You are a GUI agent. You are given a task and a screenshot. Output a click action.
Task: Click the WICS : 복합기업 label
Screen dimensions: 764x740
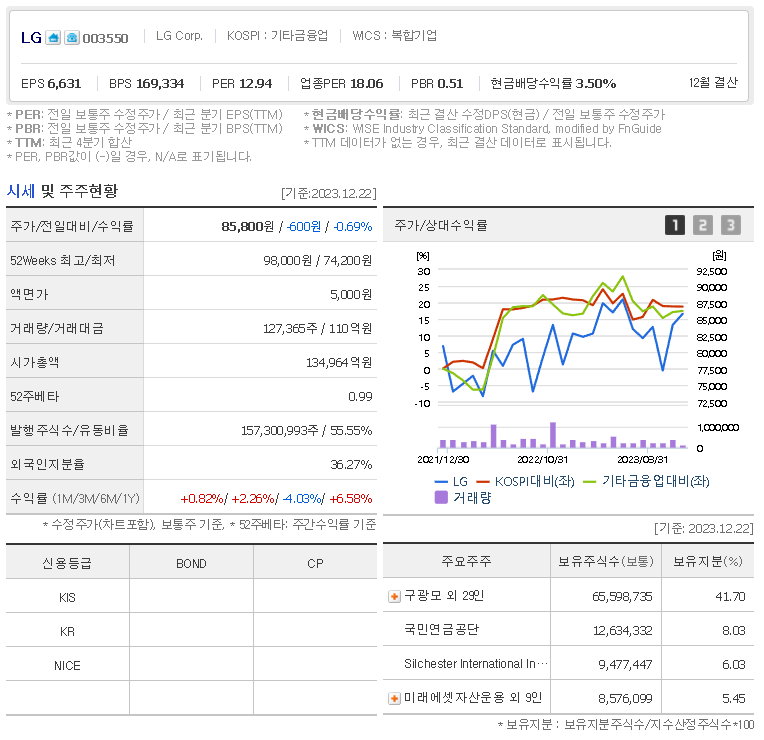click(394, 36)
